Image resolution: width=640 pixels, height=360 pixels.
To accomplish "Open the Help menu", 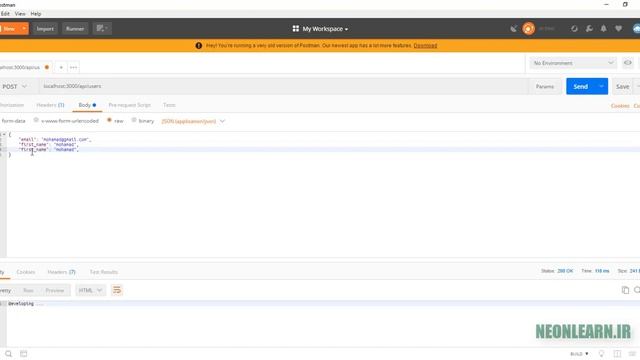I will tap(36, 13).
